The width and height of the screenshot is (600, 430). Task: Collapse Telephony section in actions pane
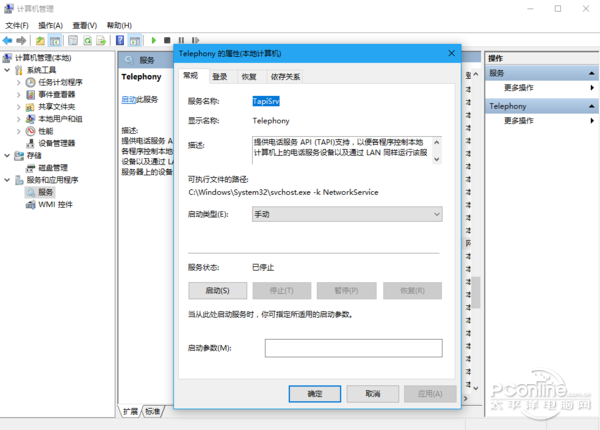click(x=592, y=106)
